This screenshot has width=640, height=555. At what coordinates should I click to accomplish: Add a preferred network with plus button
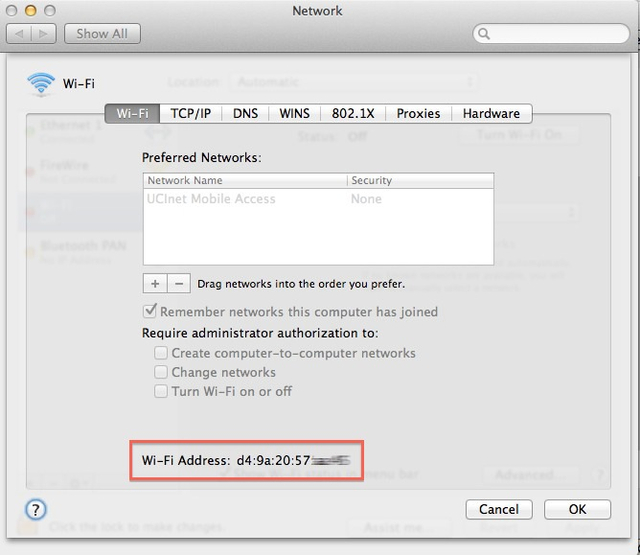click(155, 283)
